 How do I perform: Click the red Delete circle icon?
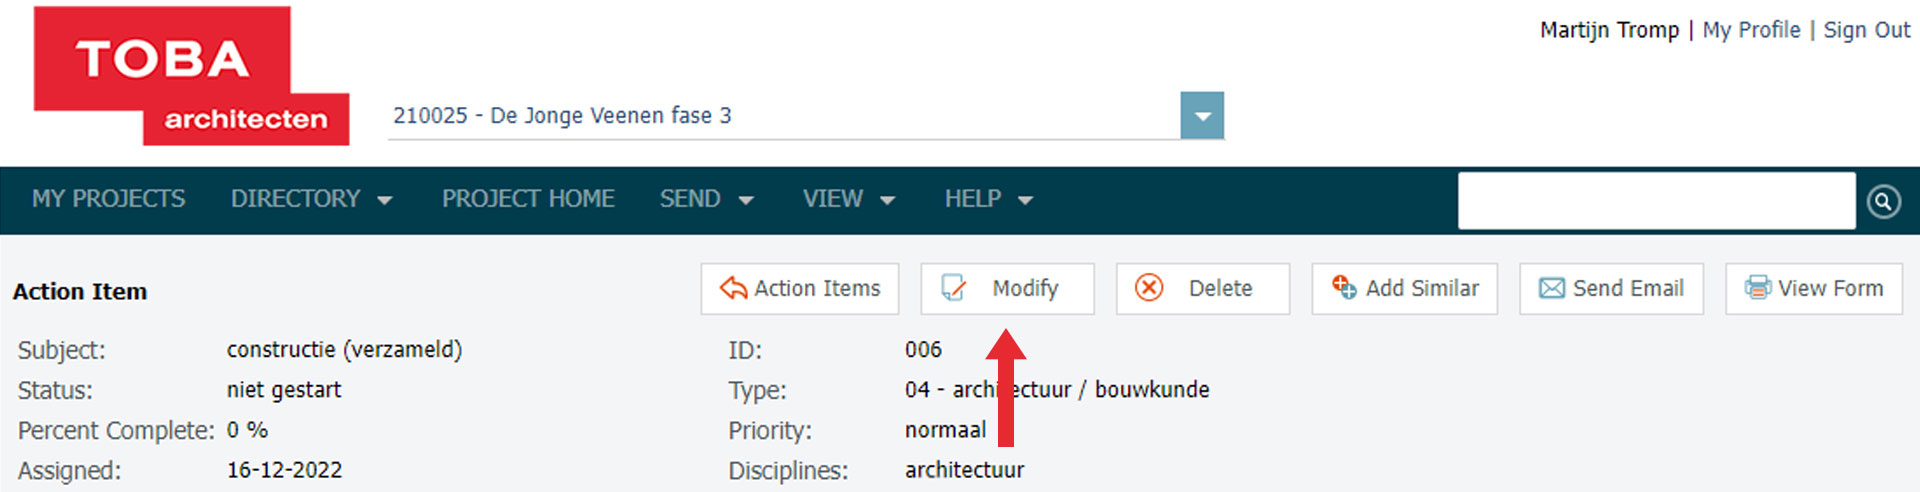[x=1149, y=288]
